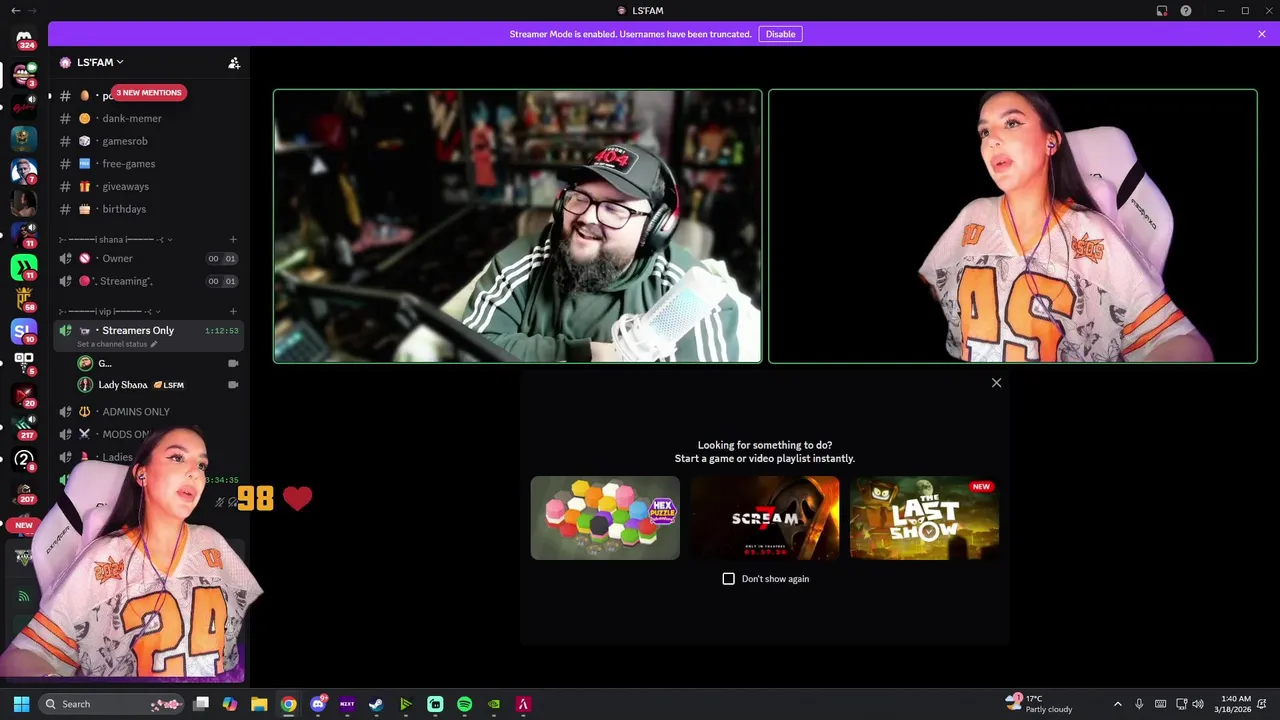The height and width of the screenshot is (720, 1280).
Task: Open File Explorer from the taskbar
Action: 259,704
